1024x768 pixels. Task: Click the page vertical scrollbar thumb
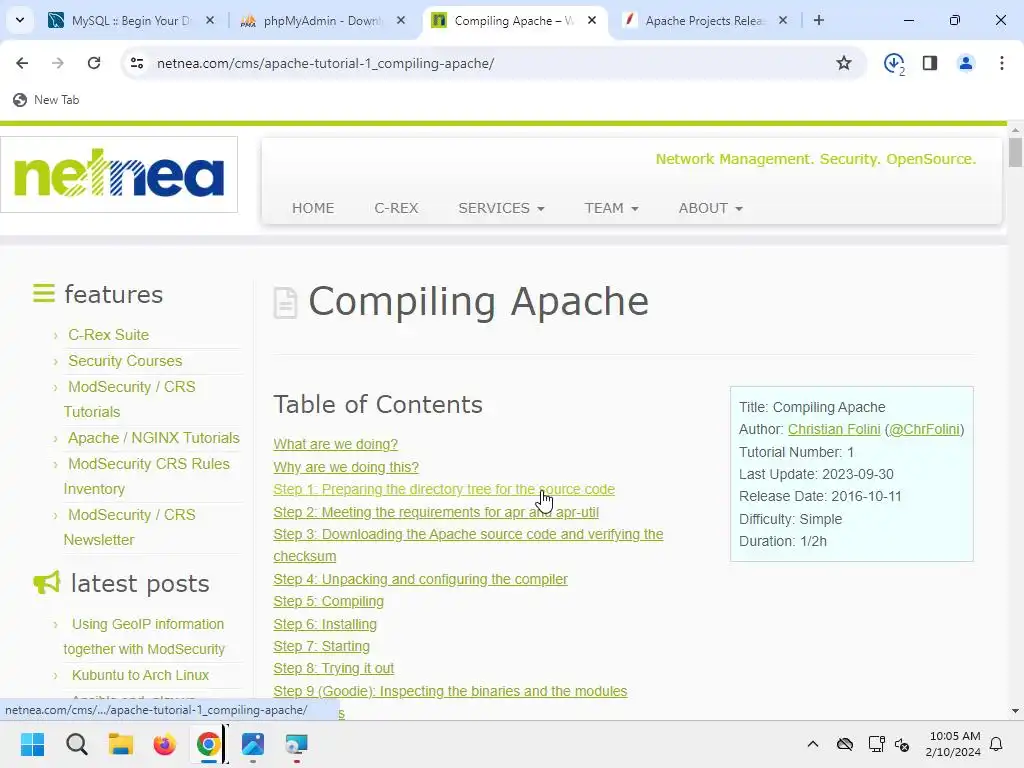[x=1015, y=152]
